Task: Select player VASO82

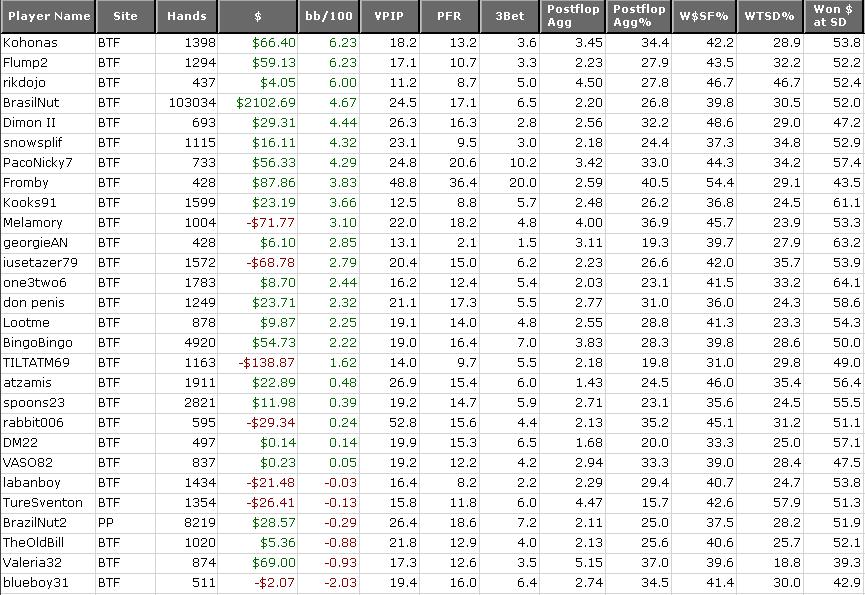Action: pos(28,463)
